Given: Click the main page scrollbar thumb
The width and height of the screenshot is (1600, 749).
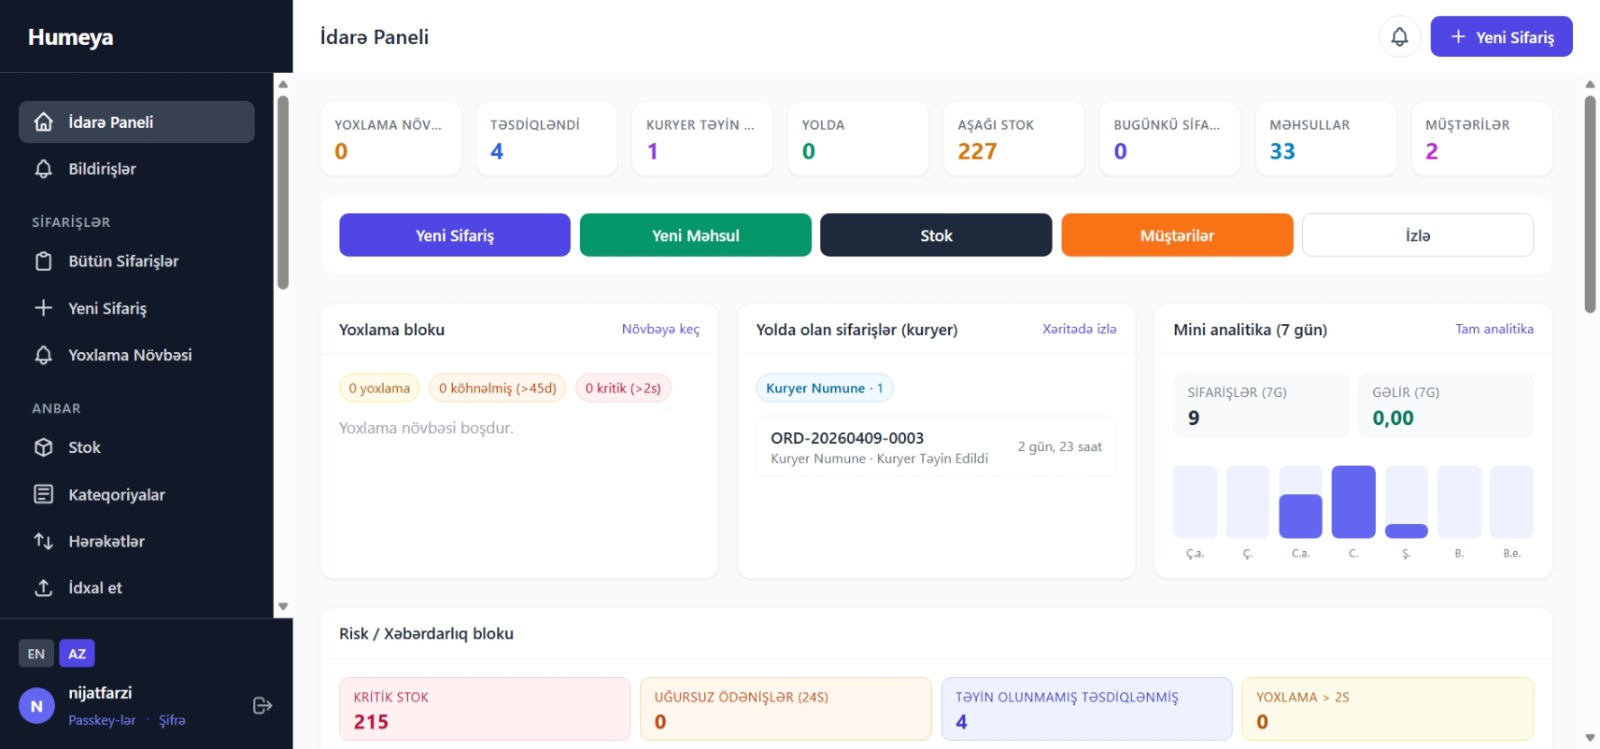Looking at the screenshot, I should click(1590, 204).
